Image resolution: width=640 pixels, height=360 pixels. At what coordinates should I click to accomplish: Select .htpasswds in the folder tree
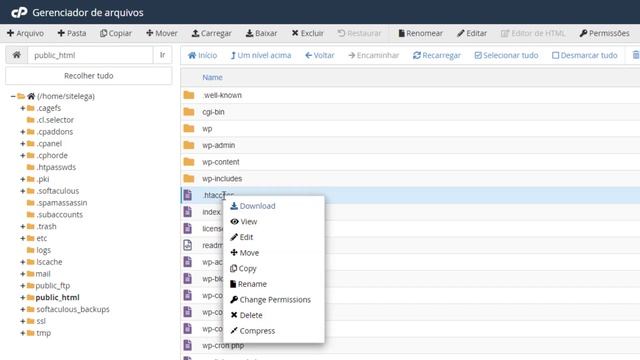click(56, 167)
